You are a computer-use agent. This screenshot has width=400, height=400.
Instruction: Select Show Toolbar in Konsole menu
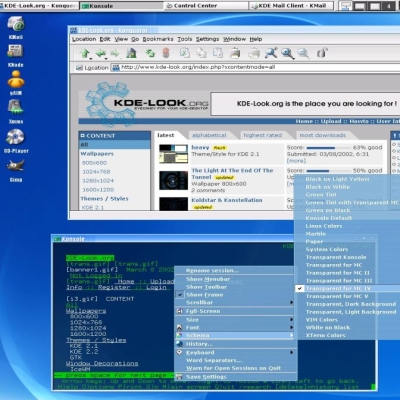[206, 287]
